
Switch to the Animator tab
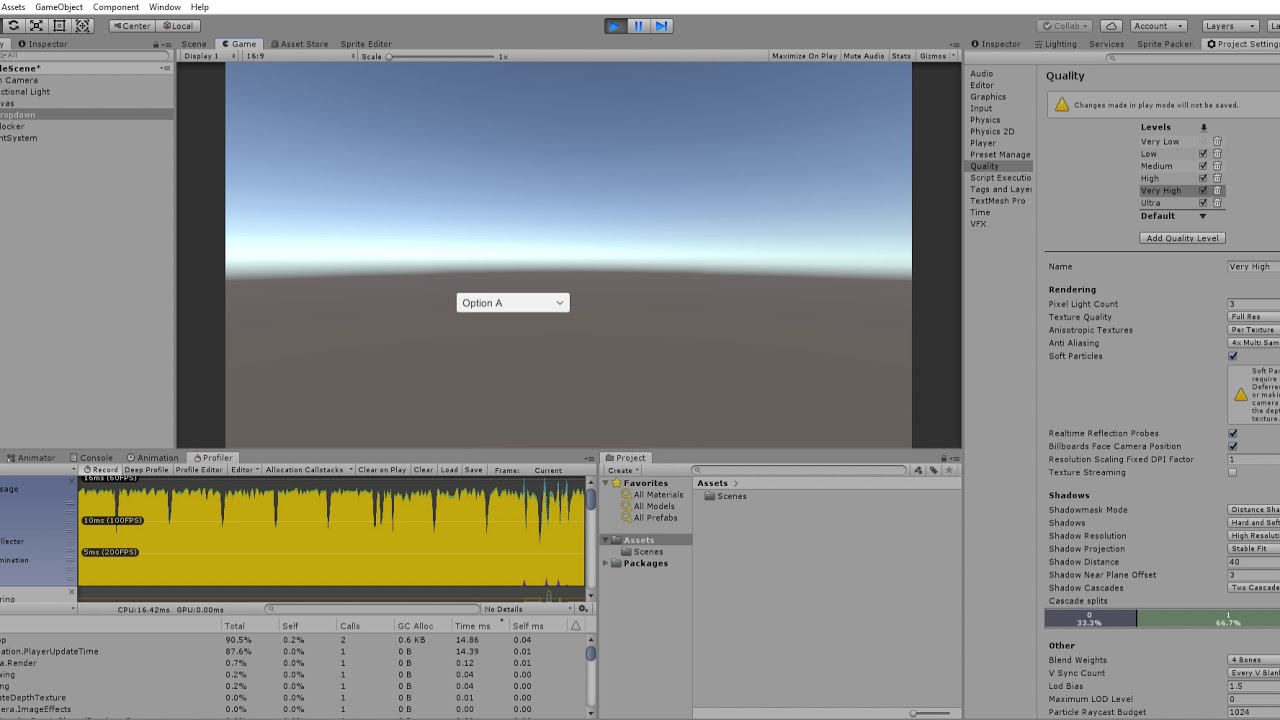click(x=30, y=458)
